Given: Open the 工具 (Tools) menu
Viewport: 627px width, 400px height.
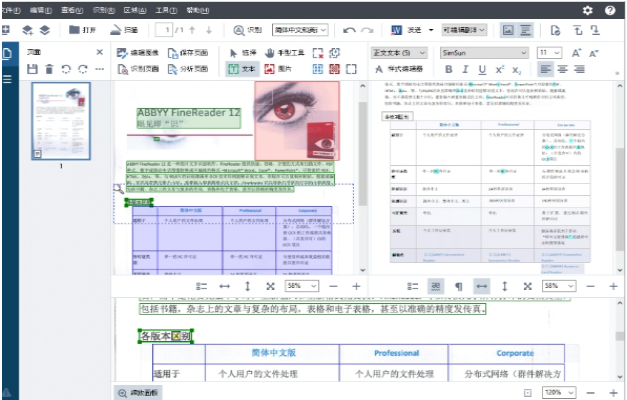Looking at the screenshot, I should [x=166, y=10].
